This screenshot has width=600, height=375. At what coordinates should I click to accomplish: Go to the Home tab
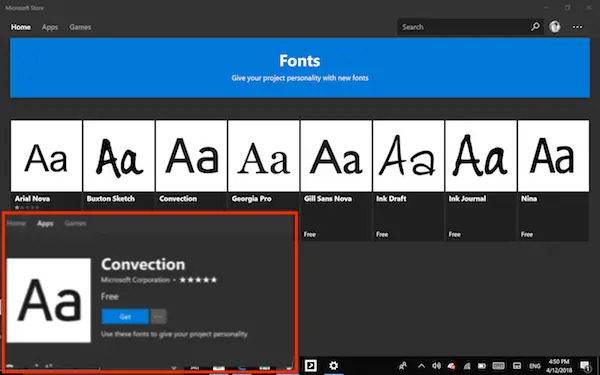(21, 27)
